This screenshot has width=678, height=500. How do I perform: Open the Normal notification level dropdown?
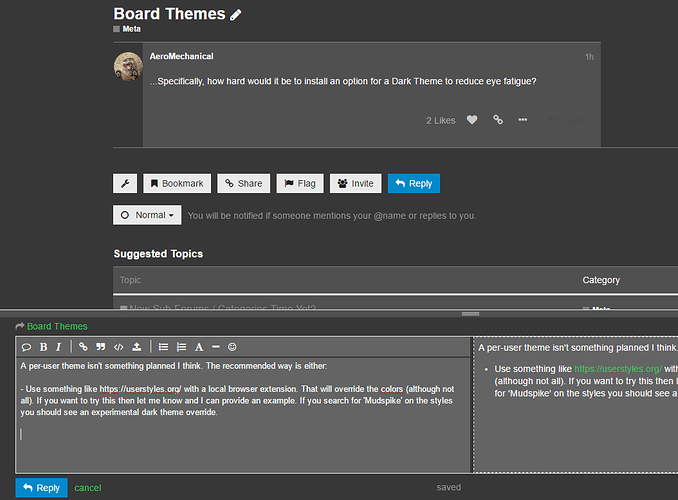(147, 215)
